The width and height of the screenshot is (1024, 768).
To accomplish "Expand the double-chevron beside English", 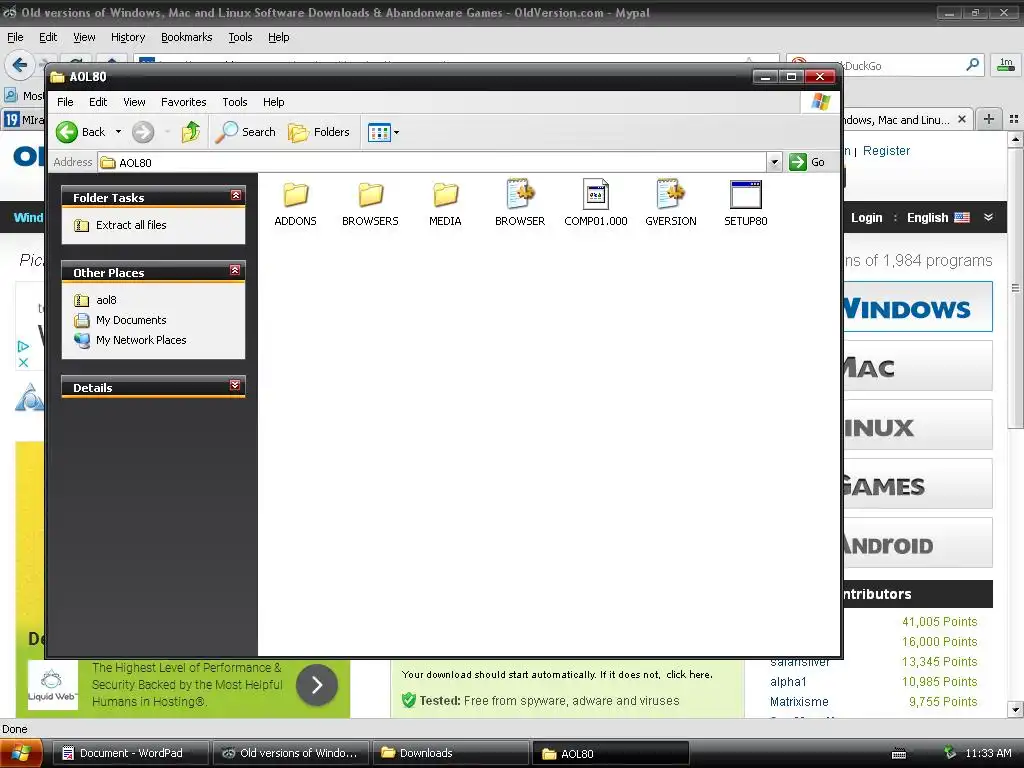I will [988, 217].
